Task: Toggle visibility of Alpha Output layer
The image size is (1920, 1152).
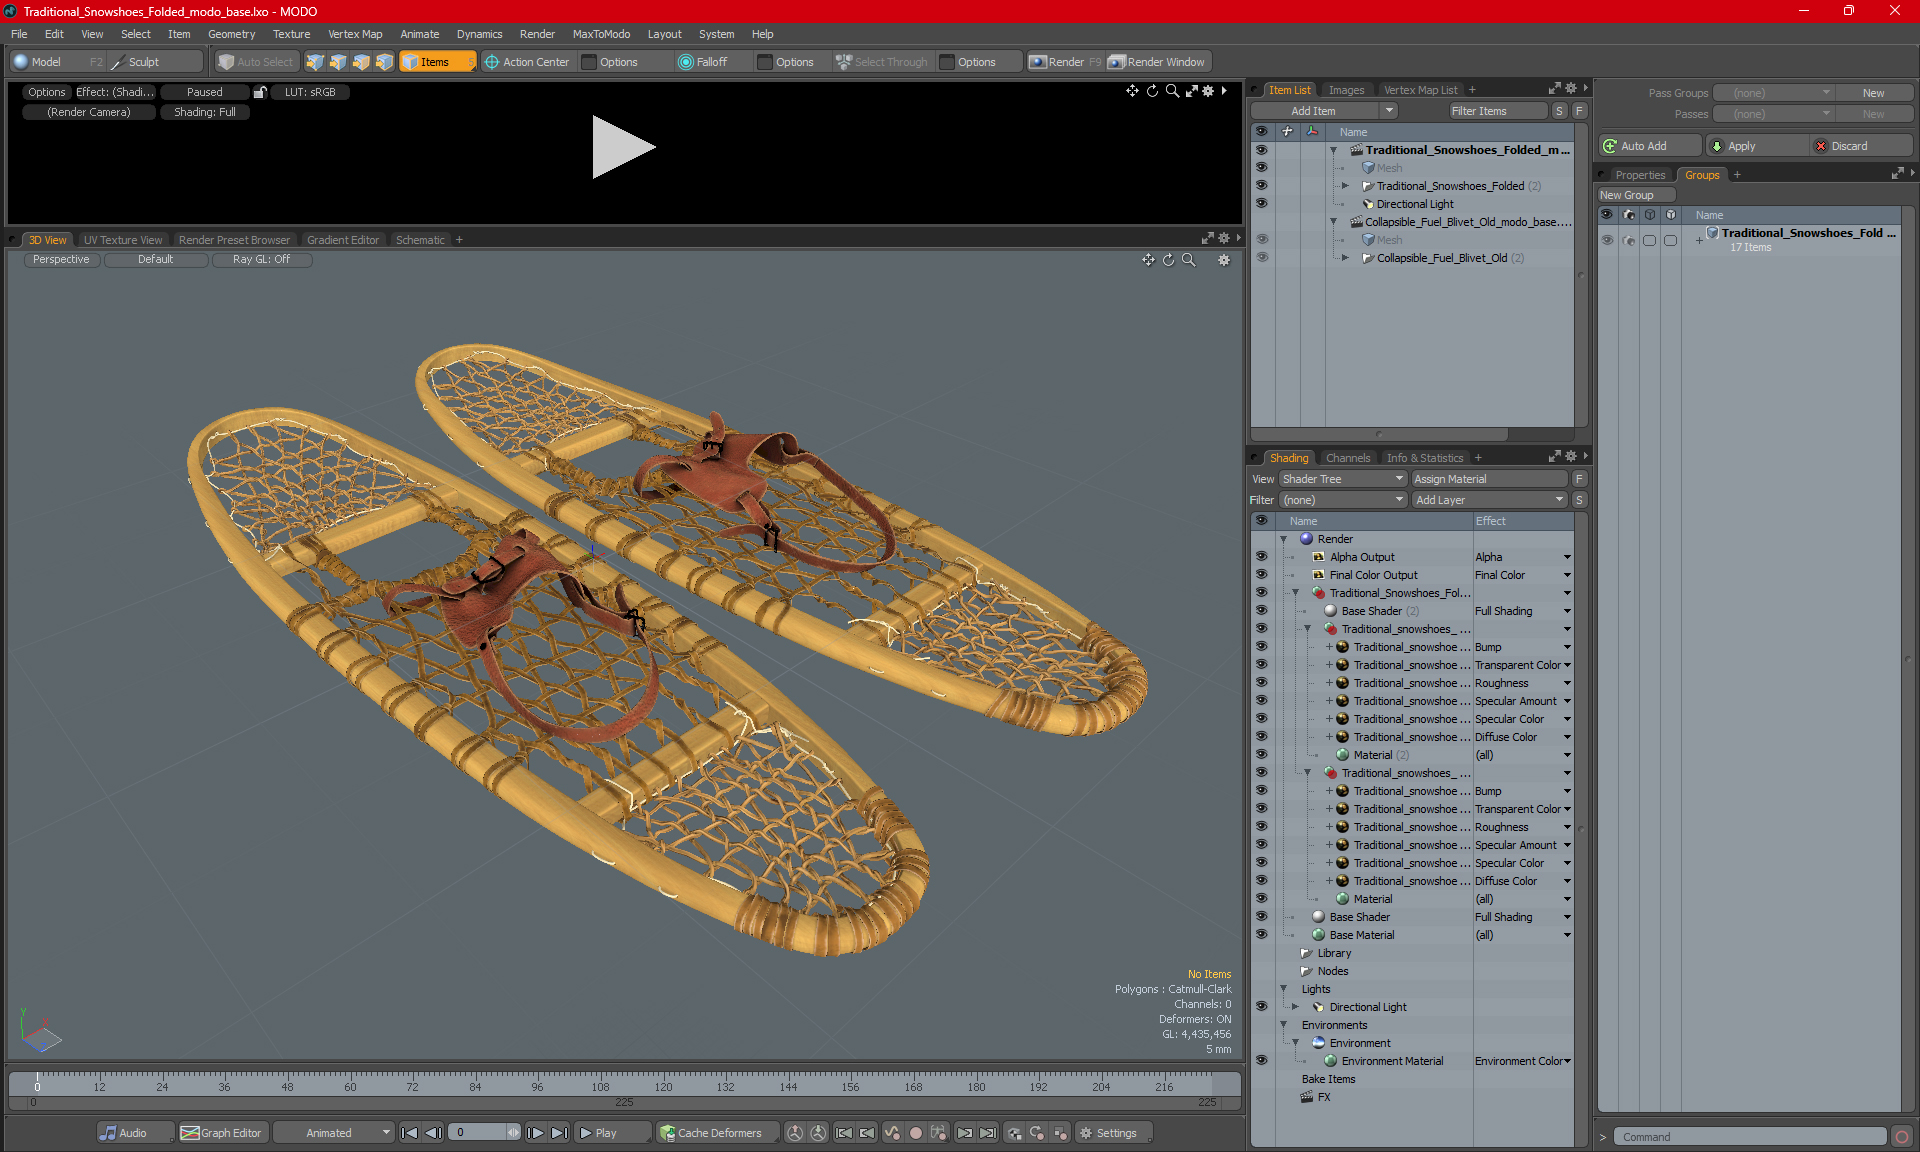Action: point(1261,557)
